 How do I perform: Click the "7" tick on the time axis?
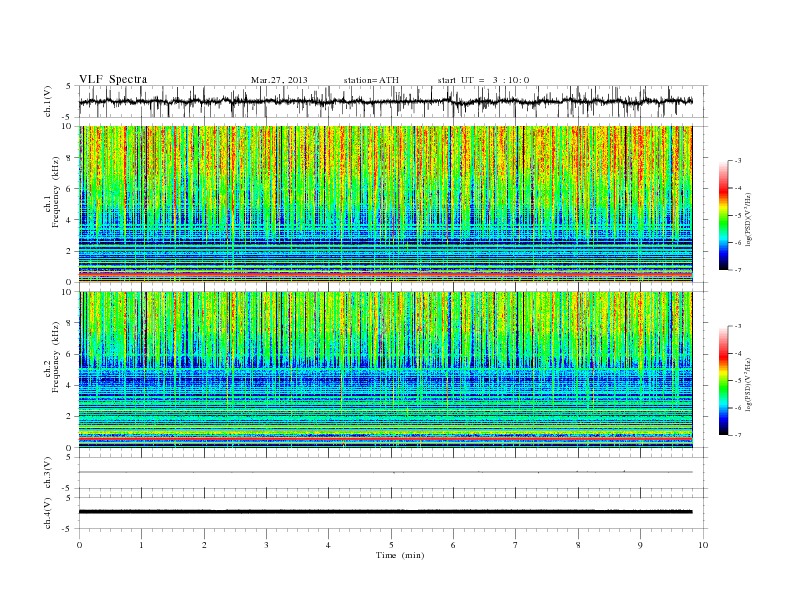516,545
